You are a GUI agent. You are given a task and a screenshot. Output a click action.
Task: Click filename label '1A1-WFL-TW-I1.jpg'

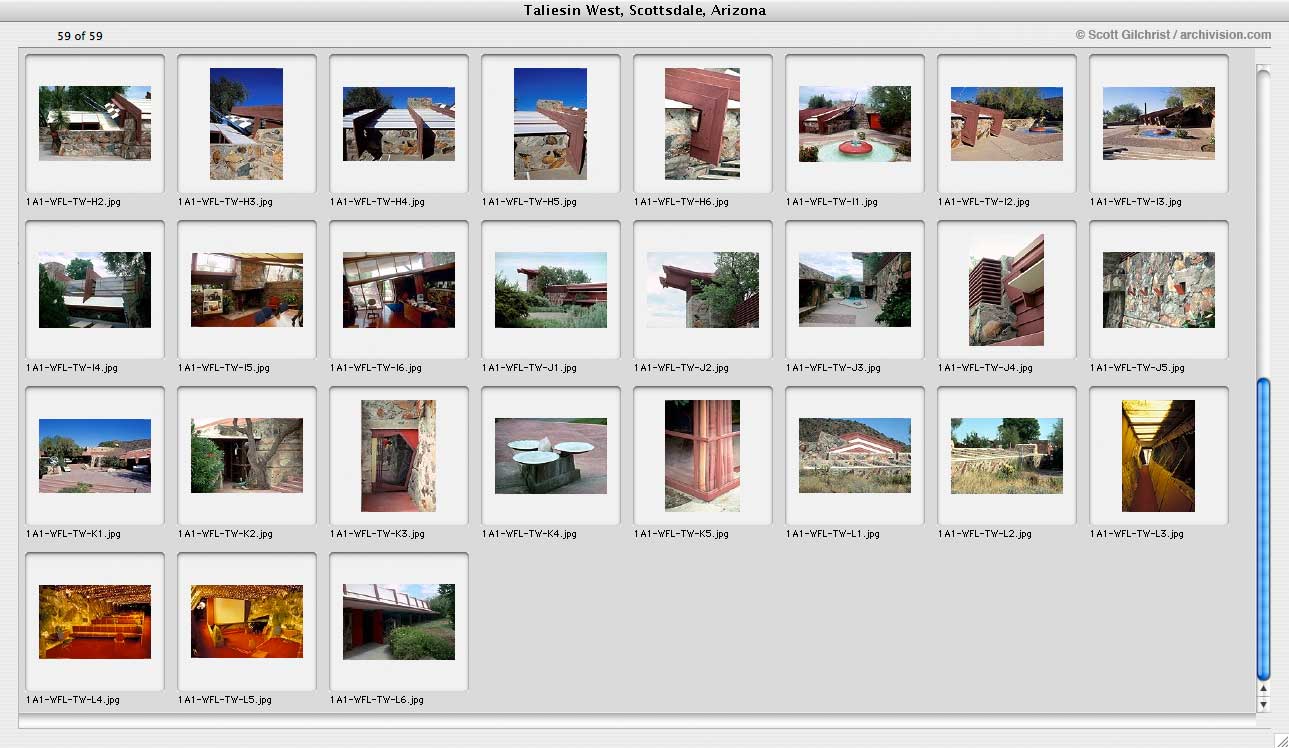[832, 202]
